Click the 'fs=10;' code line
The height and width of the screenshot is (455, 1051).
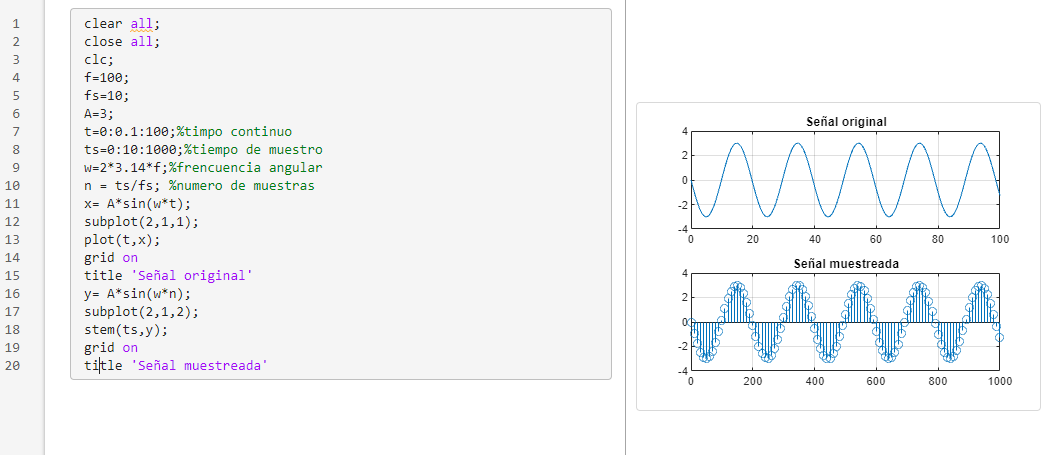[106, 96]
